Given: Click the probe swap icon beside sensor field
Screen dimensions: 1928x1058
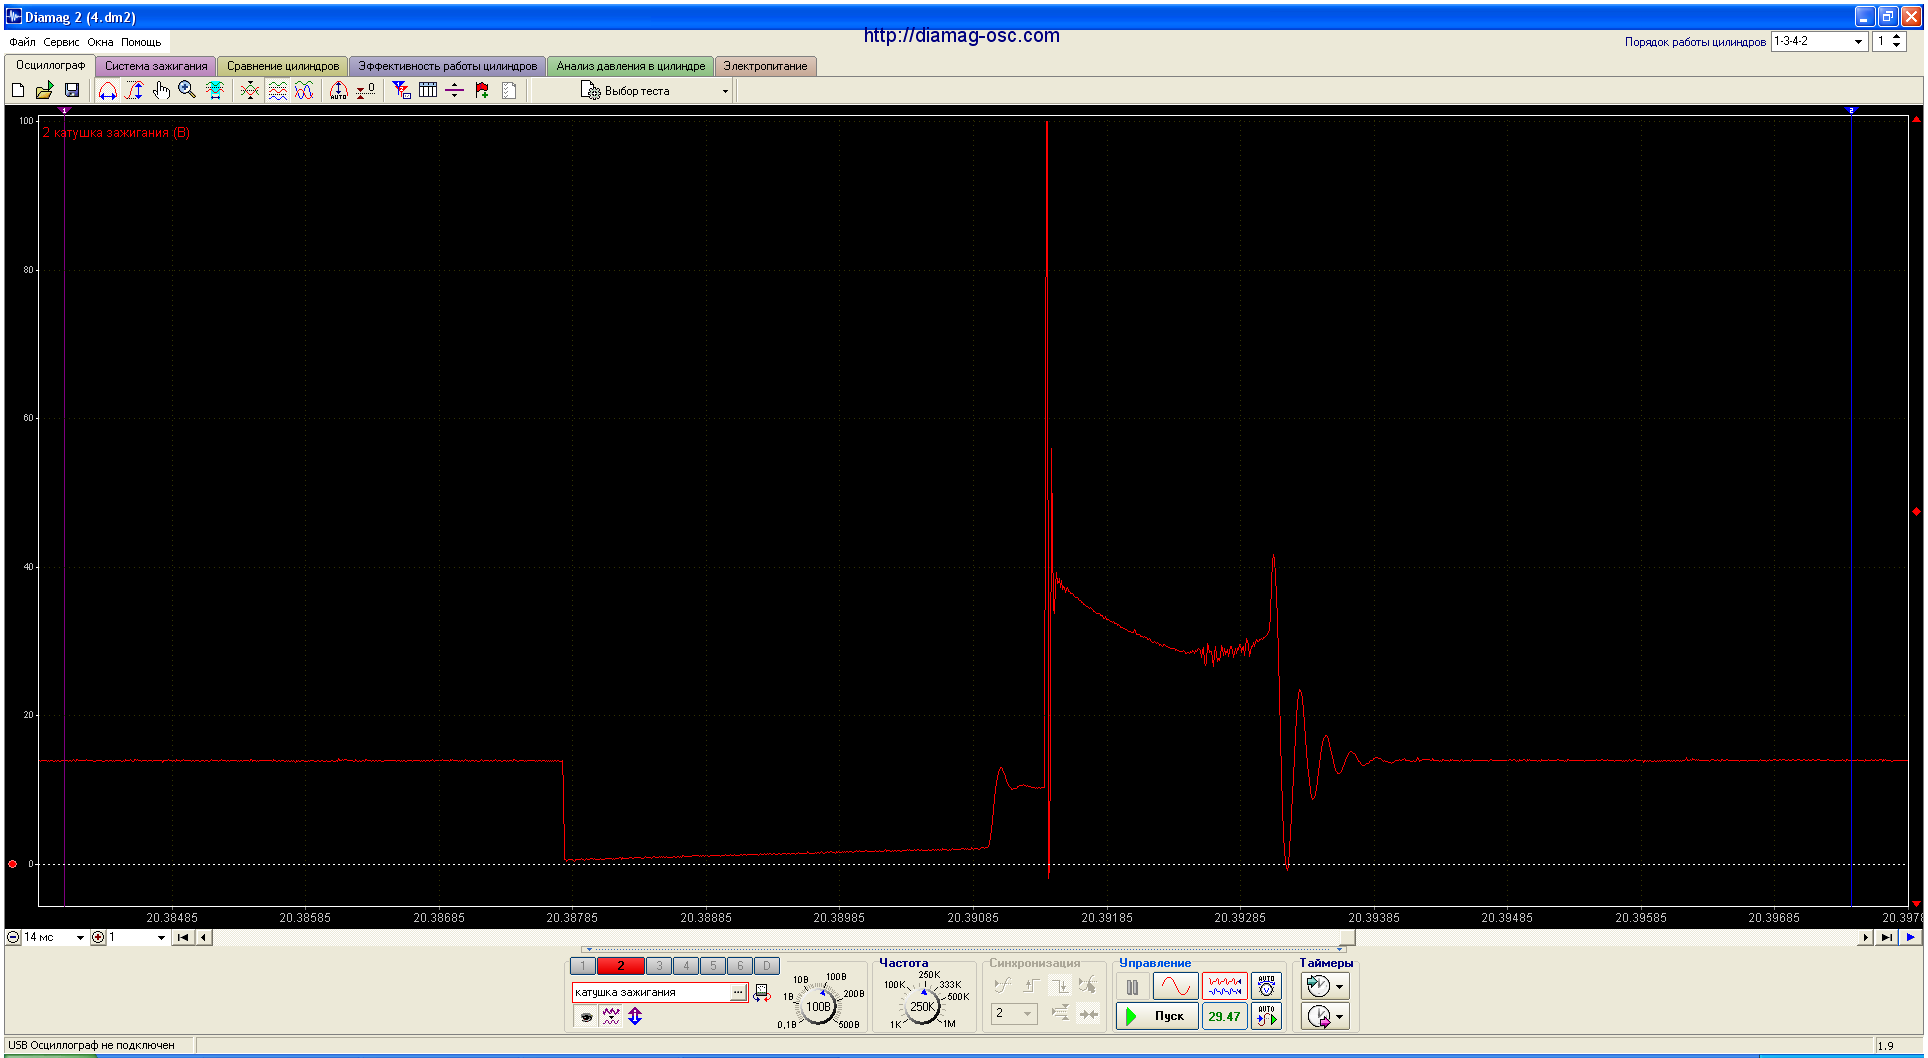Looking at the screenshot, I should pyautogui.click(x=762, y=993).
